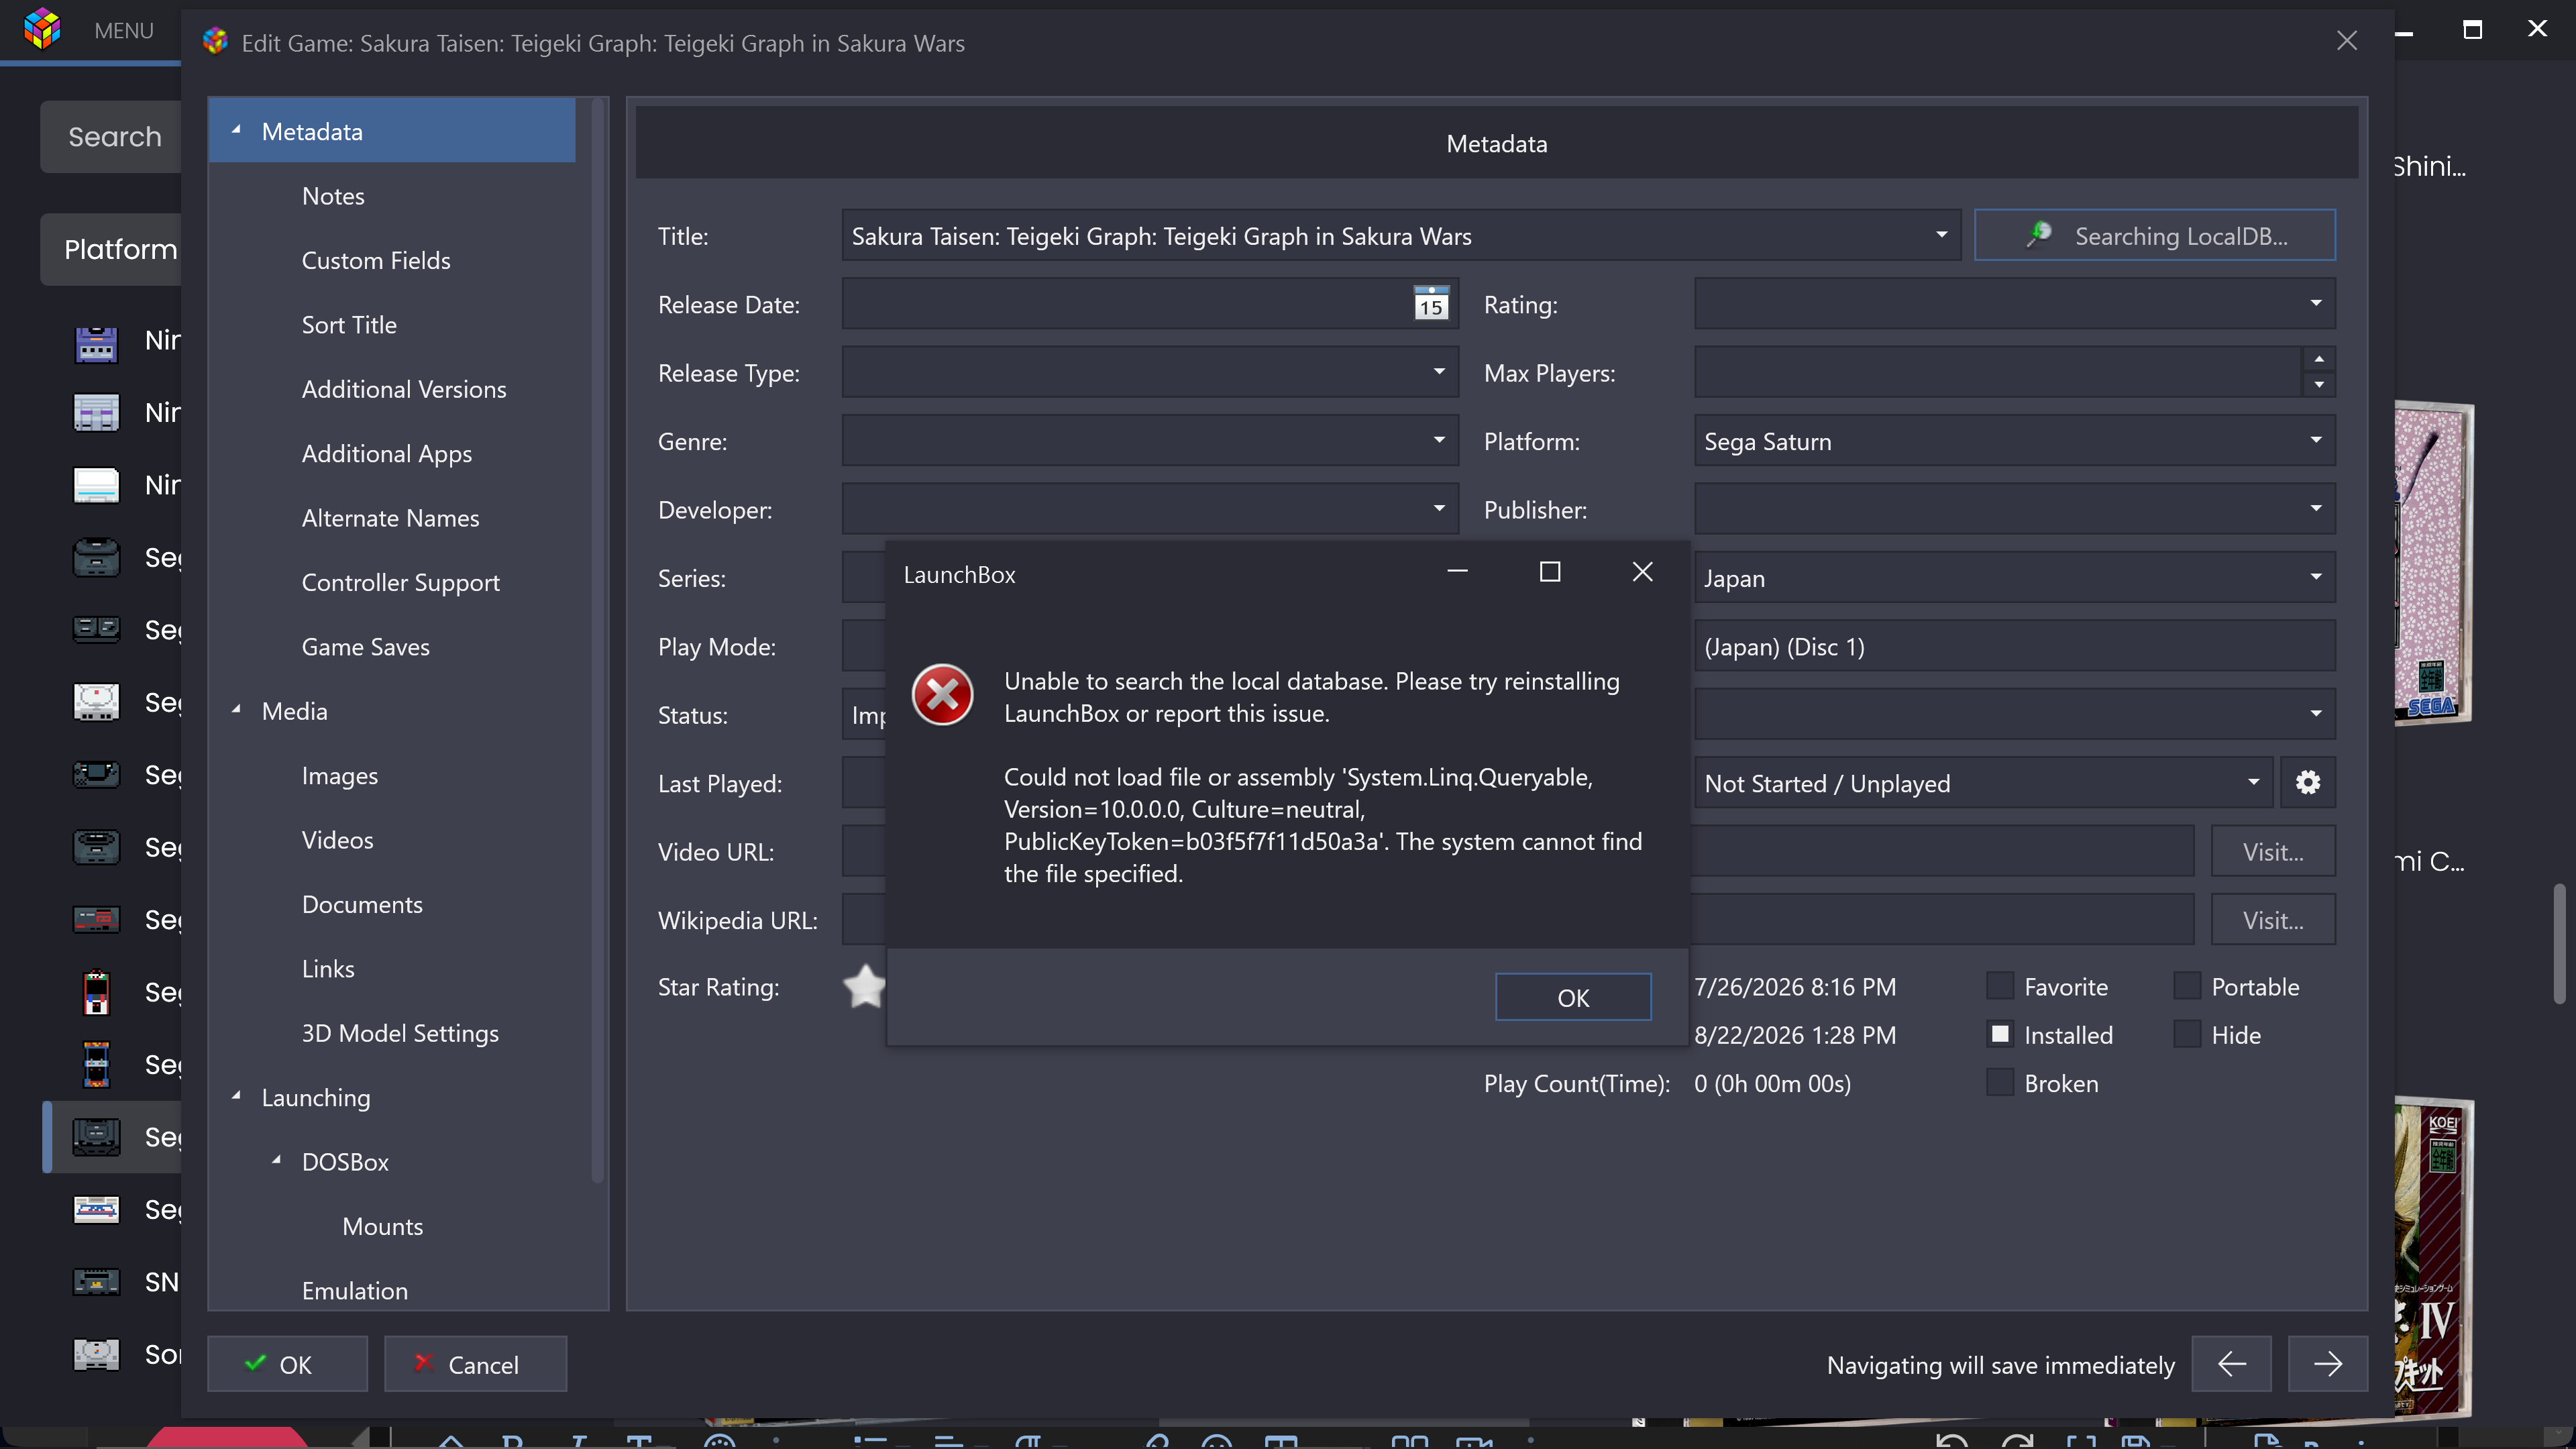Click OK in the error dialog
2576x1449 pixels.
pyautogui.click(x=1573, y=997)
